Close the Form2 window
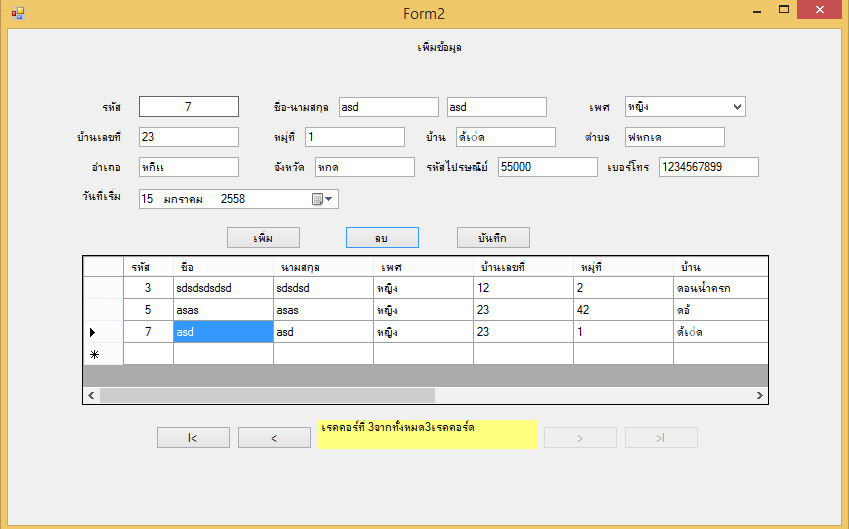This screenshot has width=849, height=529. (x=819, y=10)
